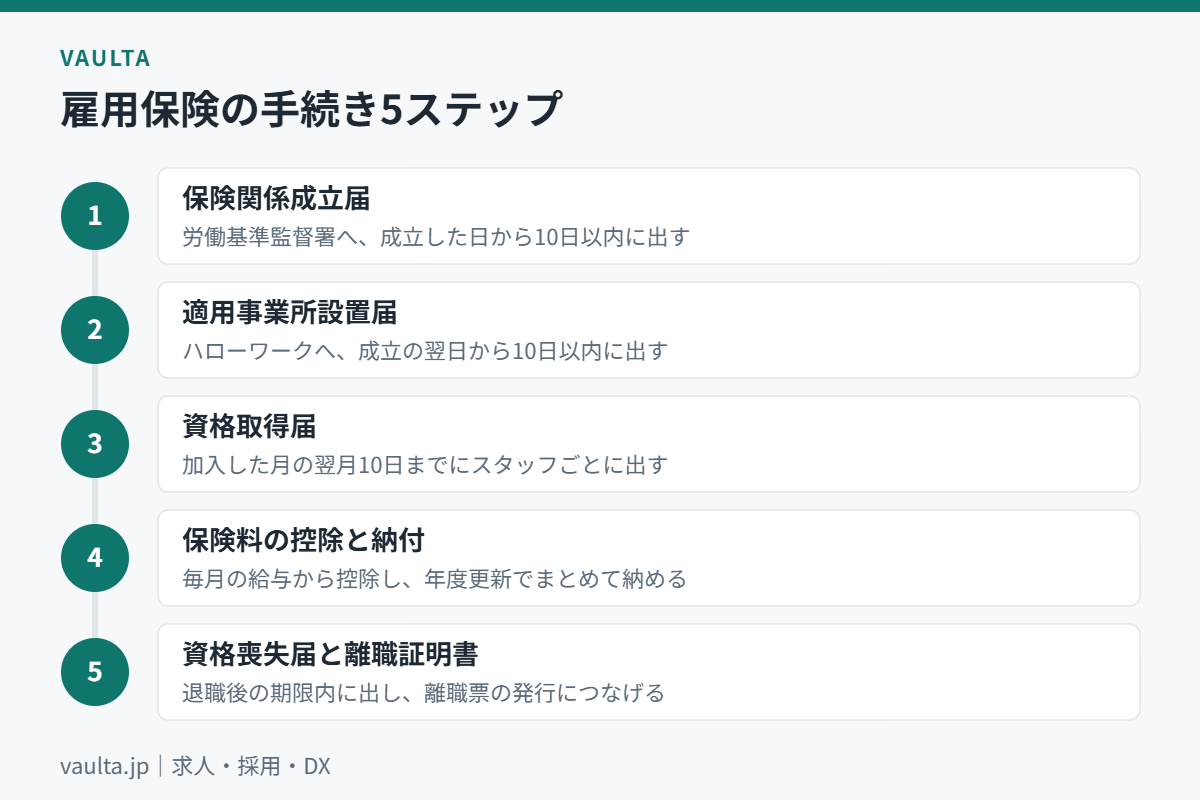
Task: Select the title 適用事業所設置届
Action: pyautogui.click(x=290, y=313)
